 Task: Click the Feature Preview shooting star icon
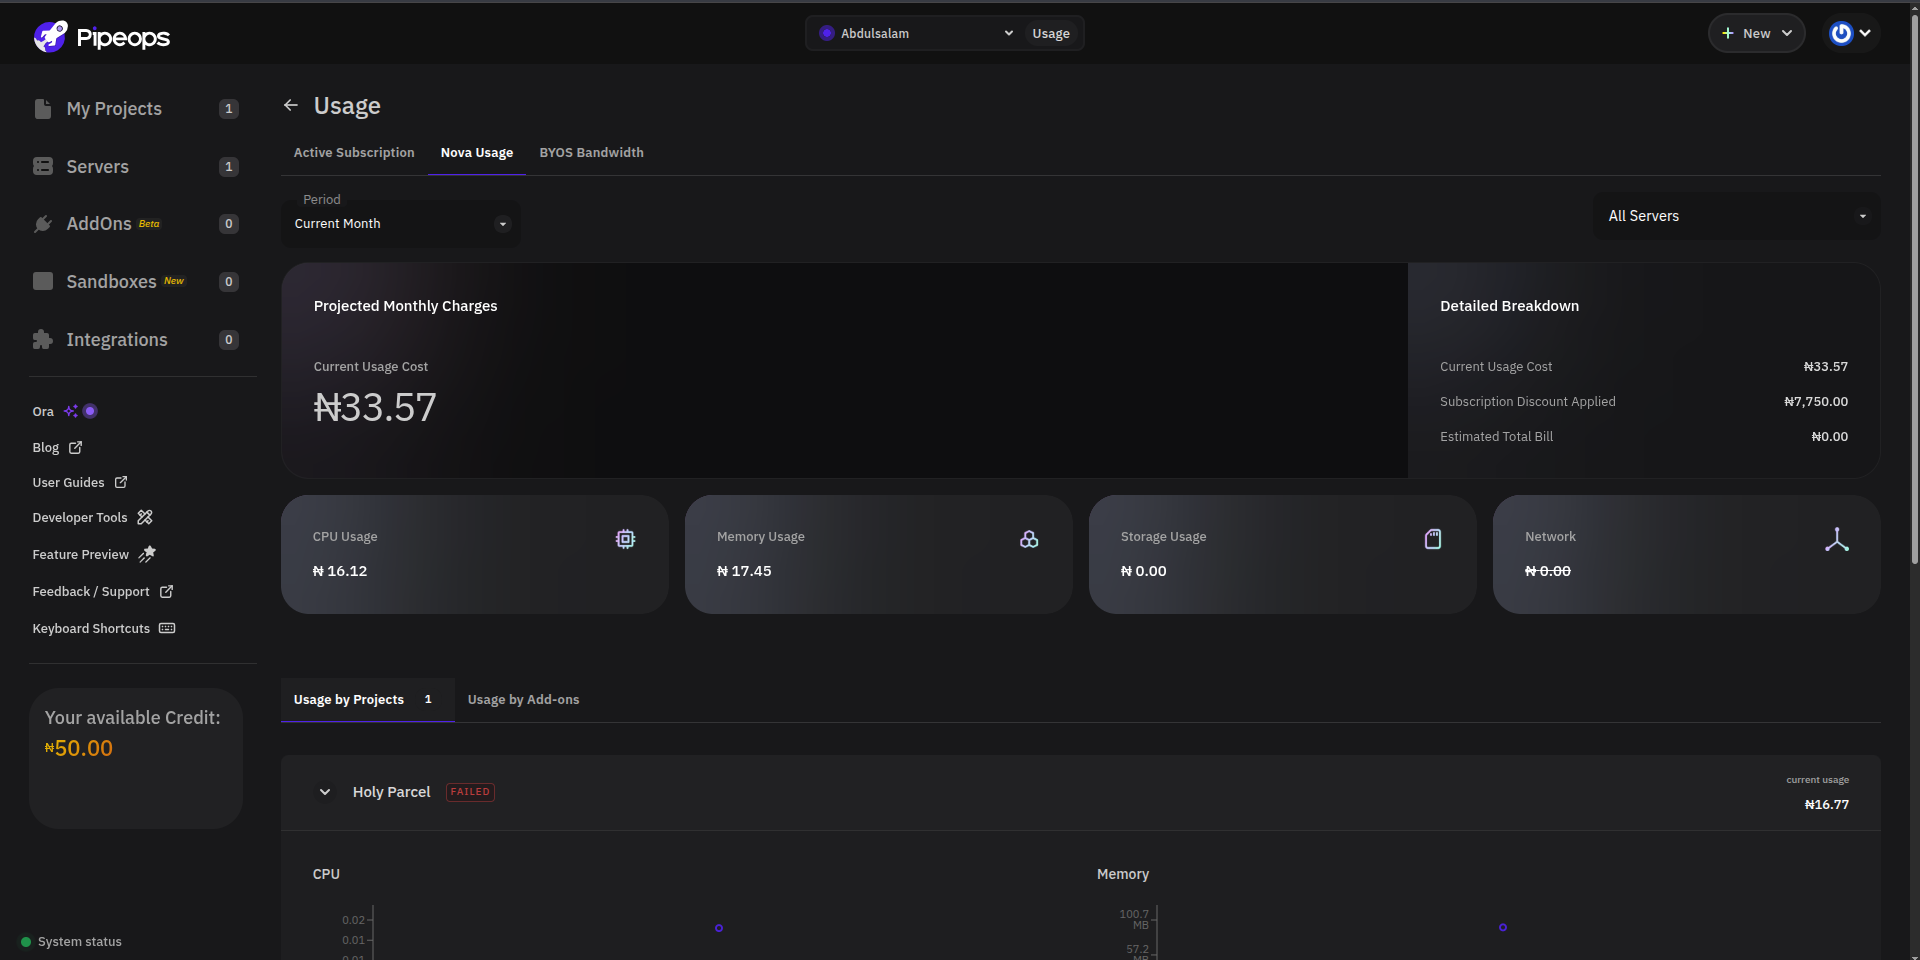147,554
